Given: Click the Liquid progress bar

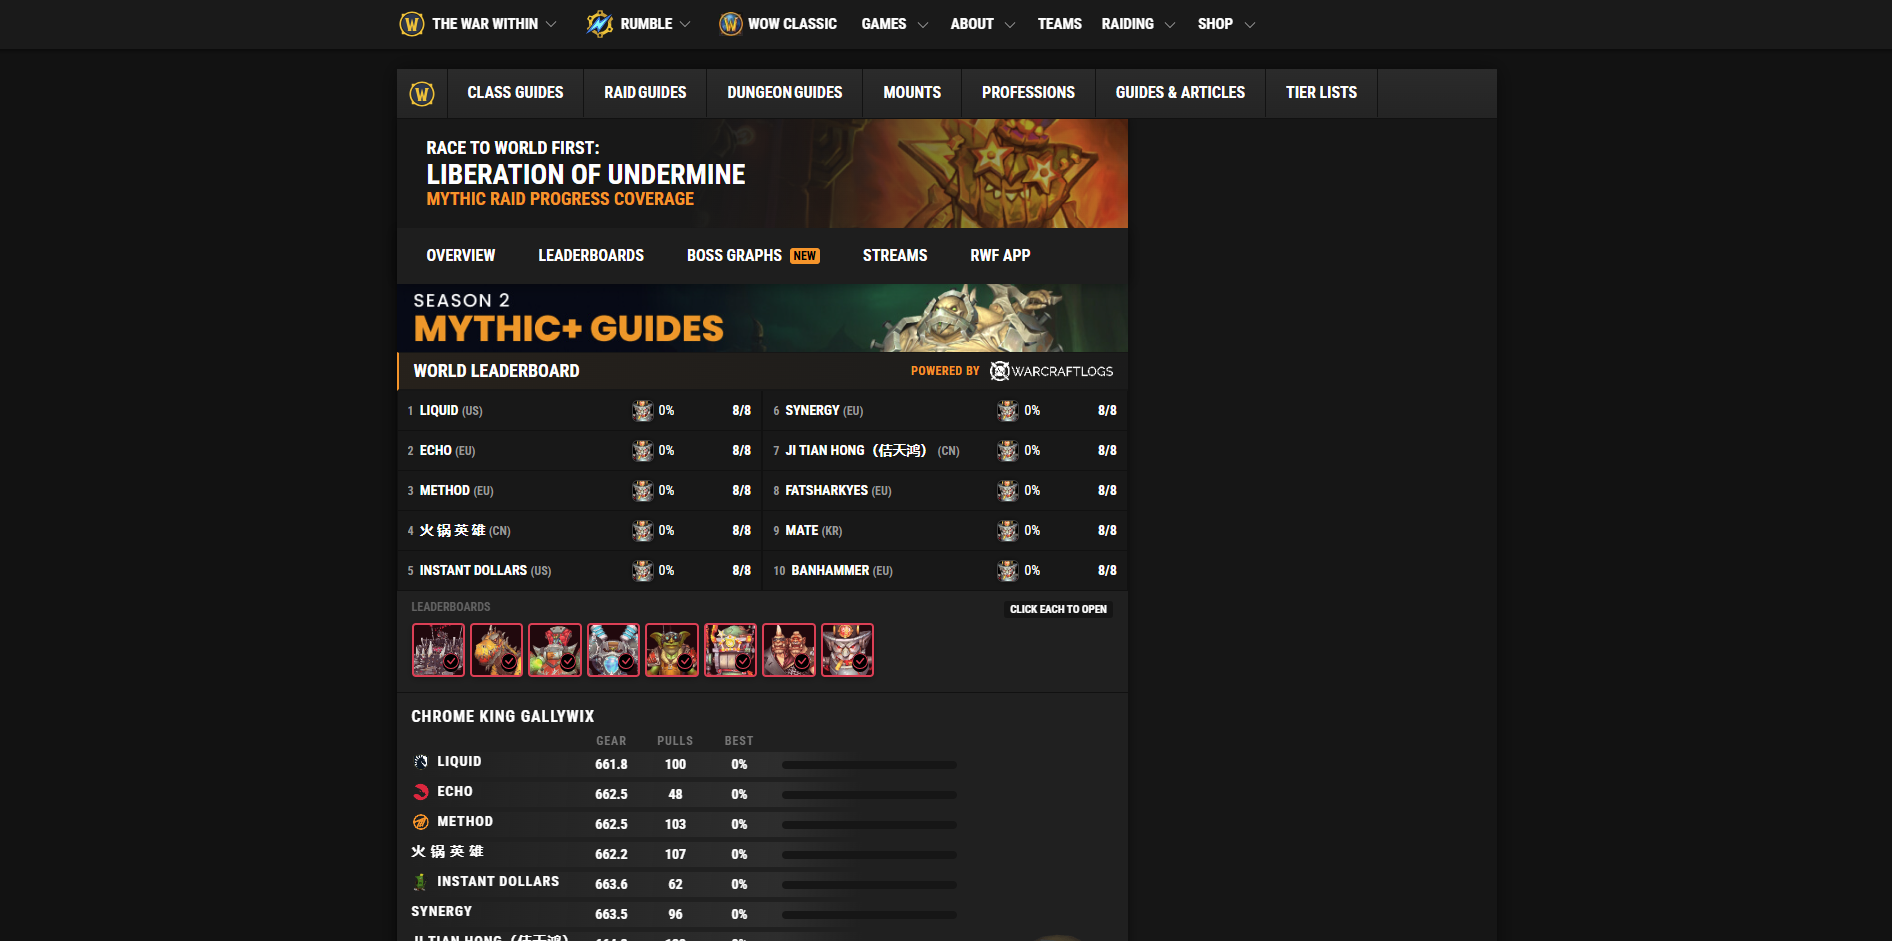Looking at the screenshot, I should [869, 765].
